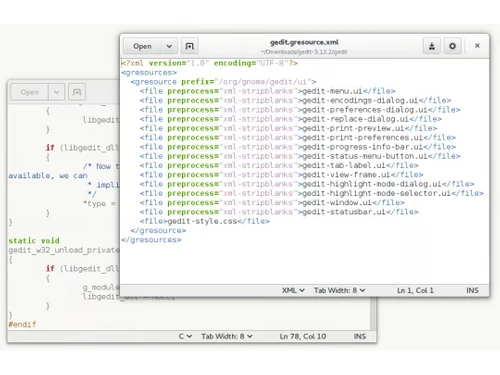The height and width of the screenshot is (375, 500).
Task: Click line containing gedit-progress-info-bar.ui
Action: pos(298,147)
